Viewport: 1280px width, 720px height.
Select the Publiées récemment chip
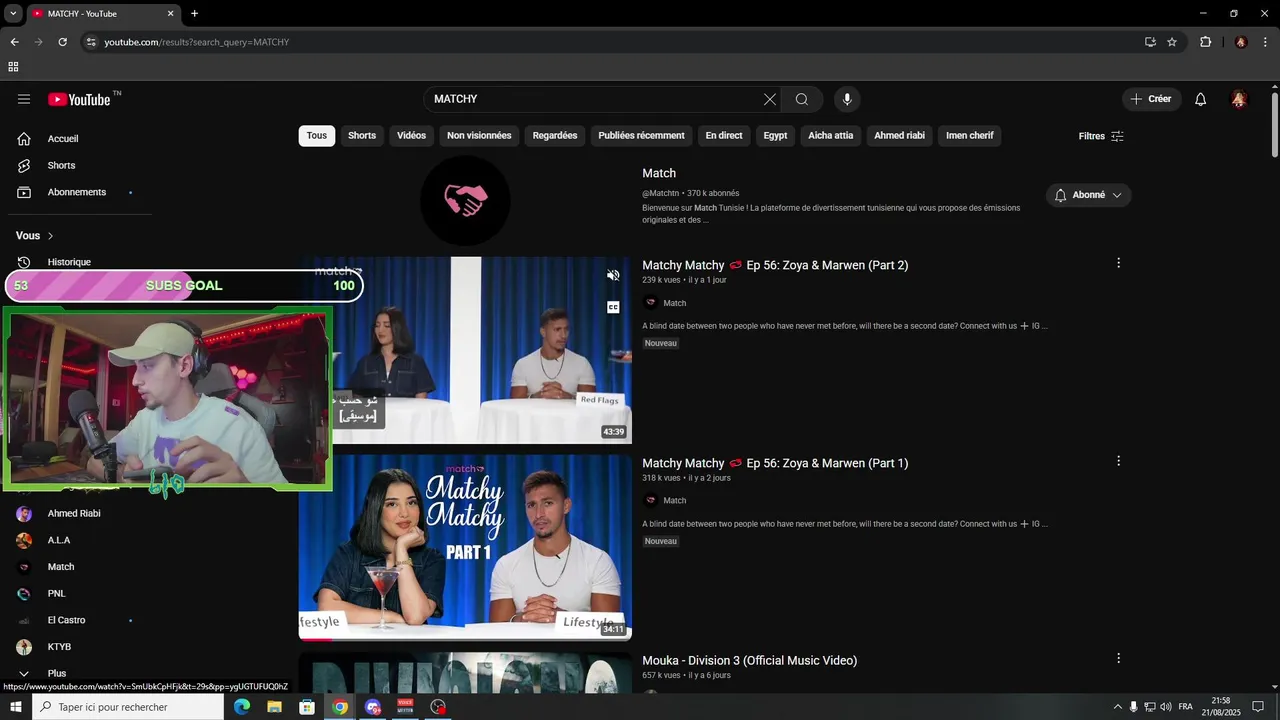641,136
